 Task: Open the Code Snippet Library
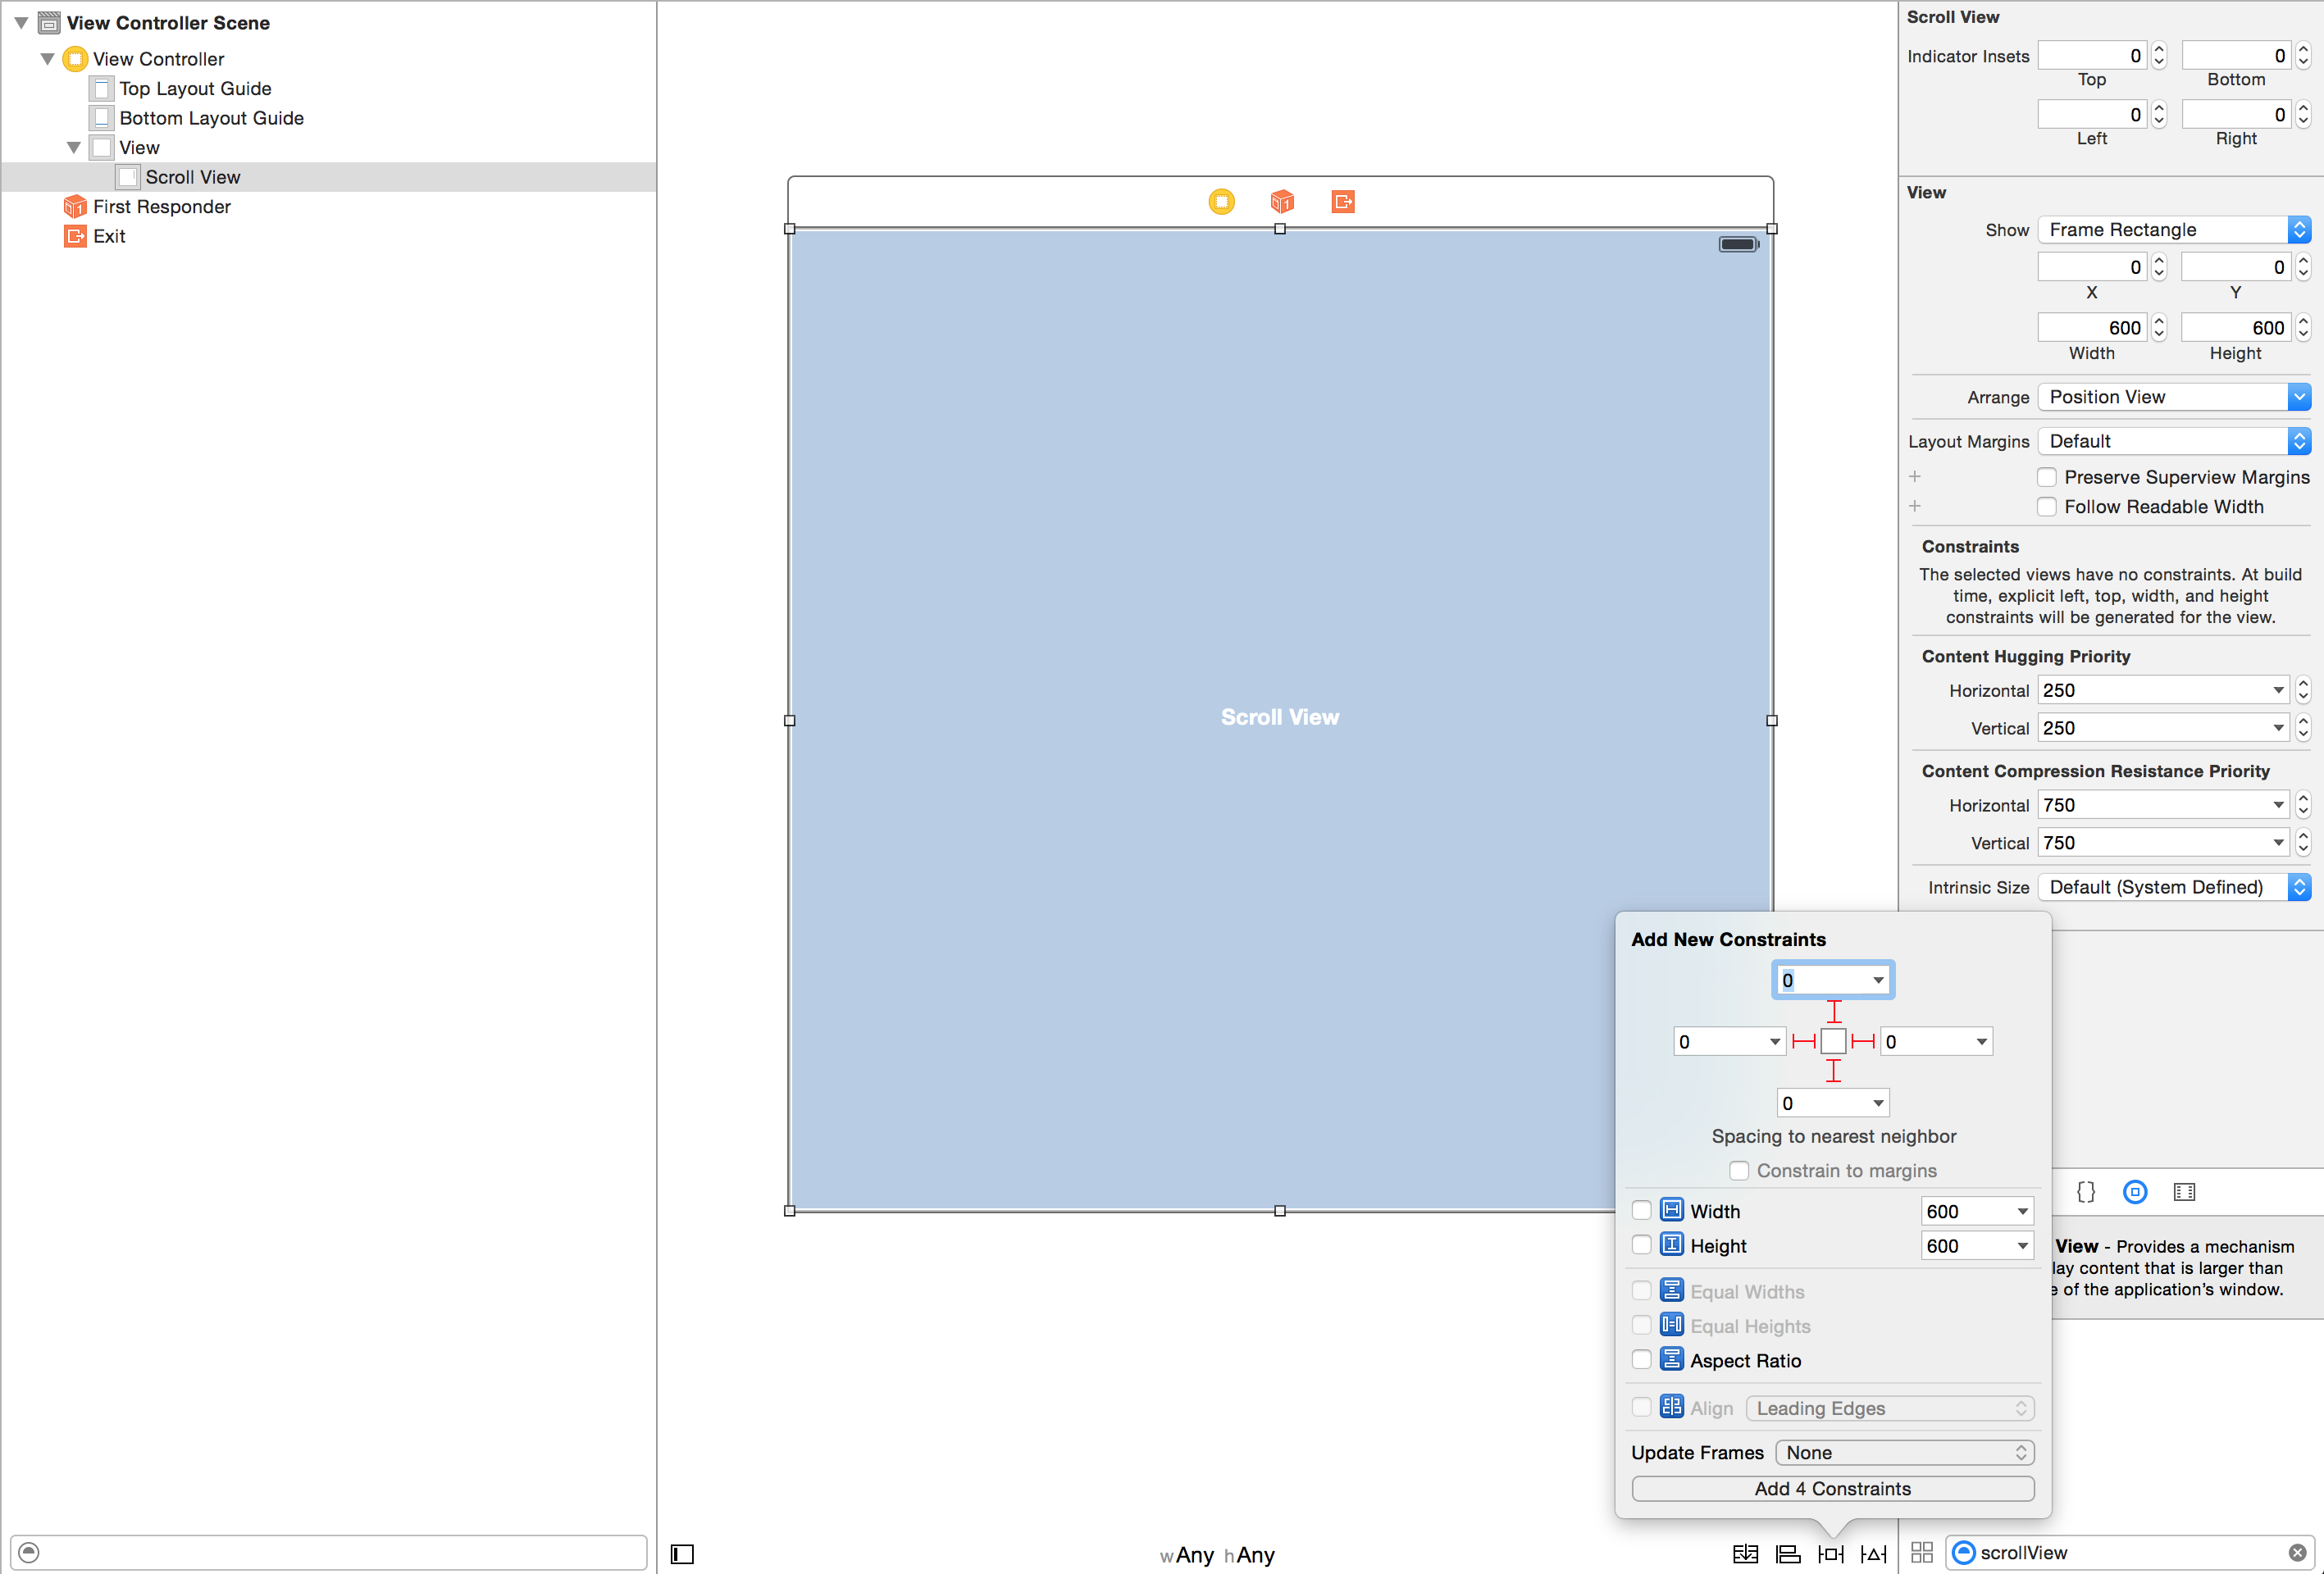point(2086,1191)
